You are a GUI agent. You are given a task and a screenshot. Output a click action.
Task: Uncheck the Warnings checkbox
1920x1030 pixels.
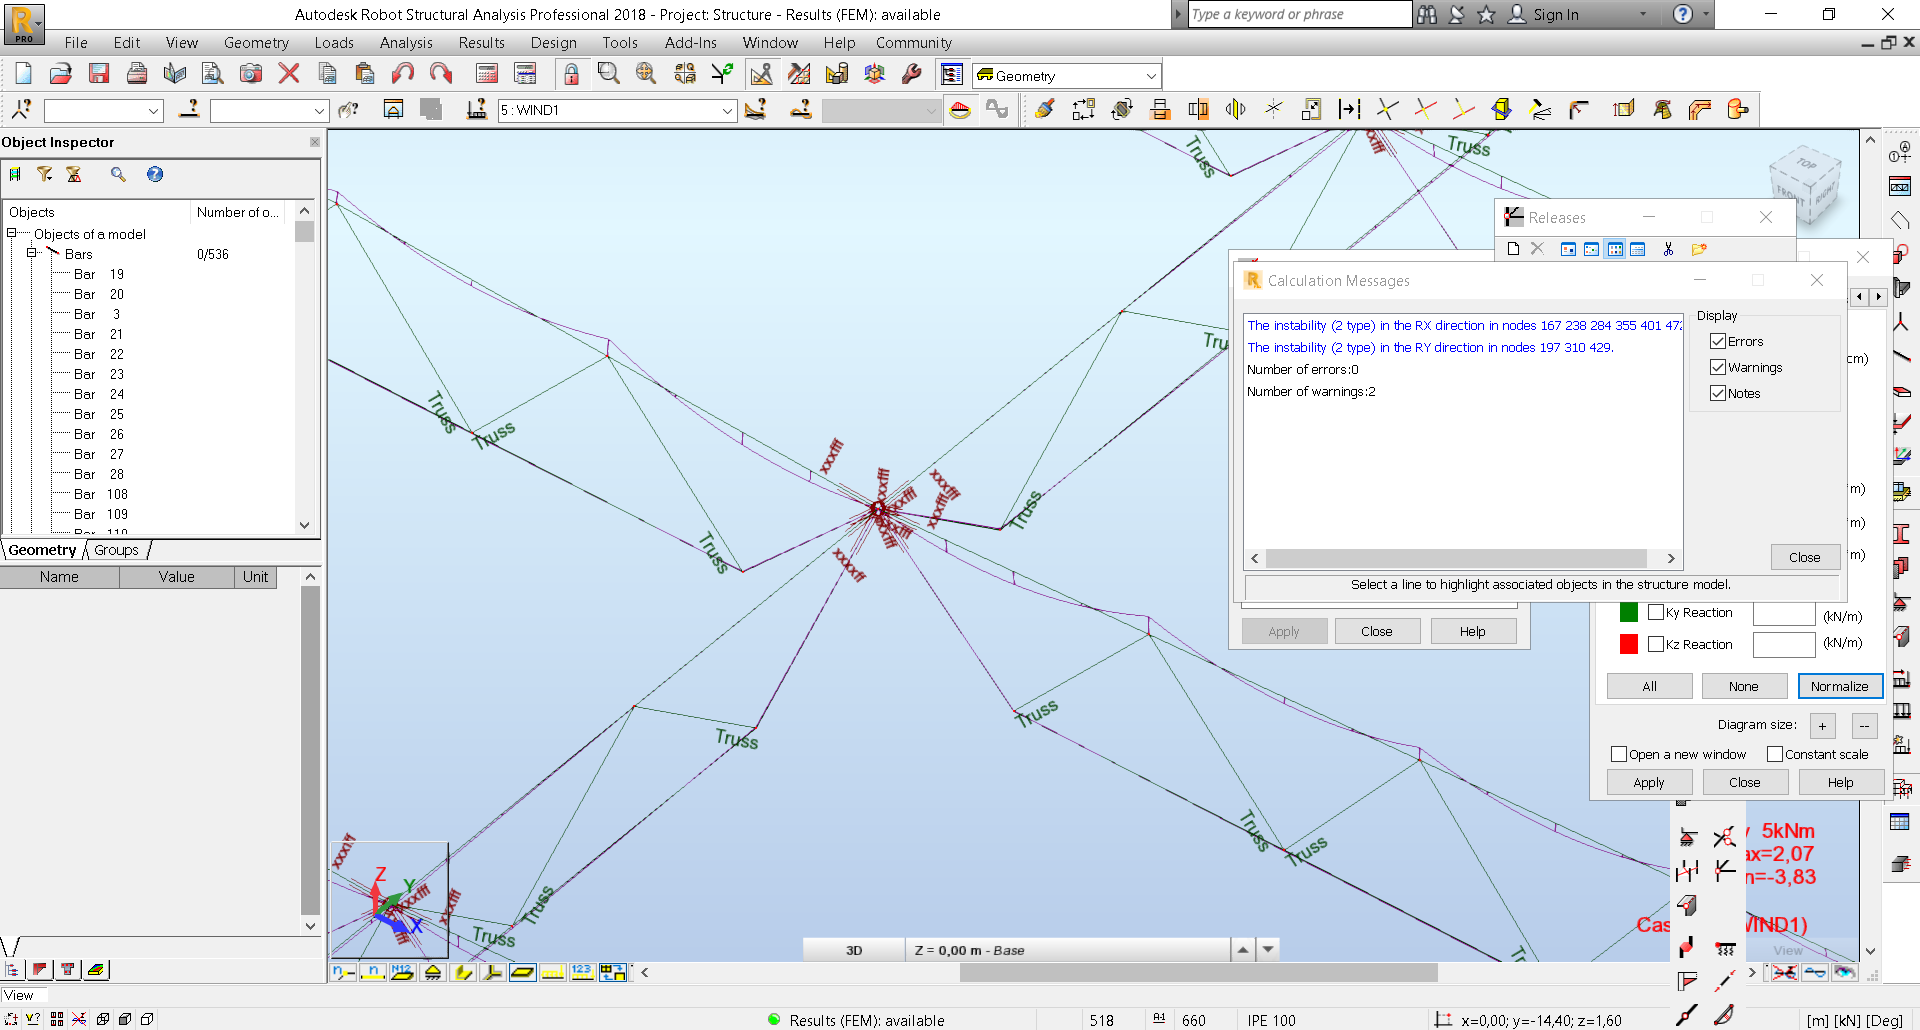[x=1718, y=367]
